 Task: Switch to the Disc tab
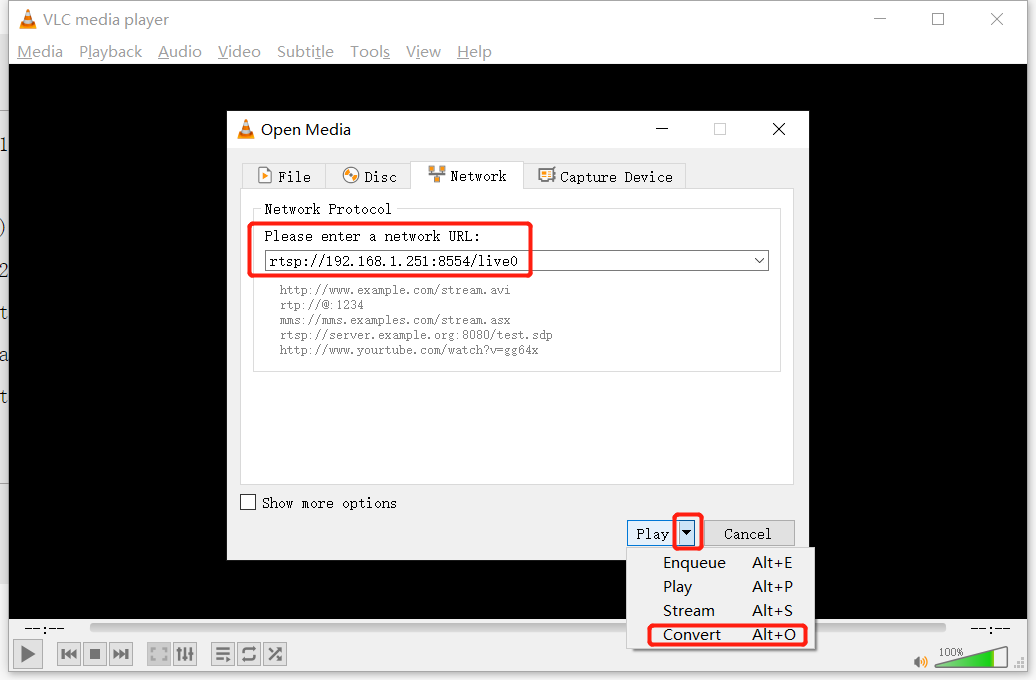tap(369, 176)
